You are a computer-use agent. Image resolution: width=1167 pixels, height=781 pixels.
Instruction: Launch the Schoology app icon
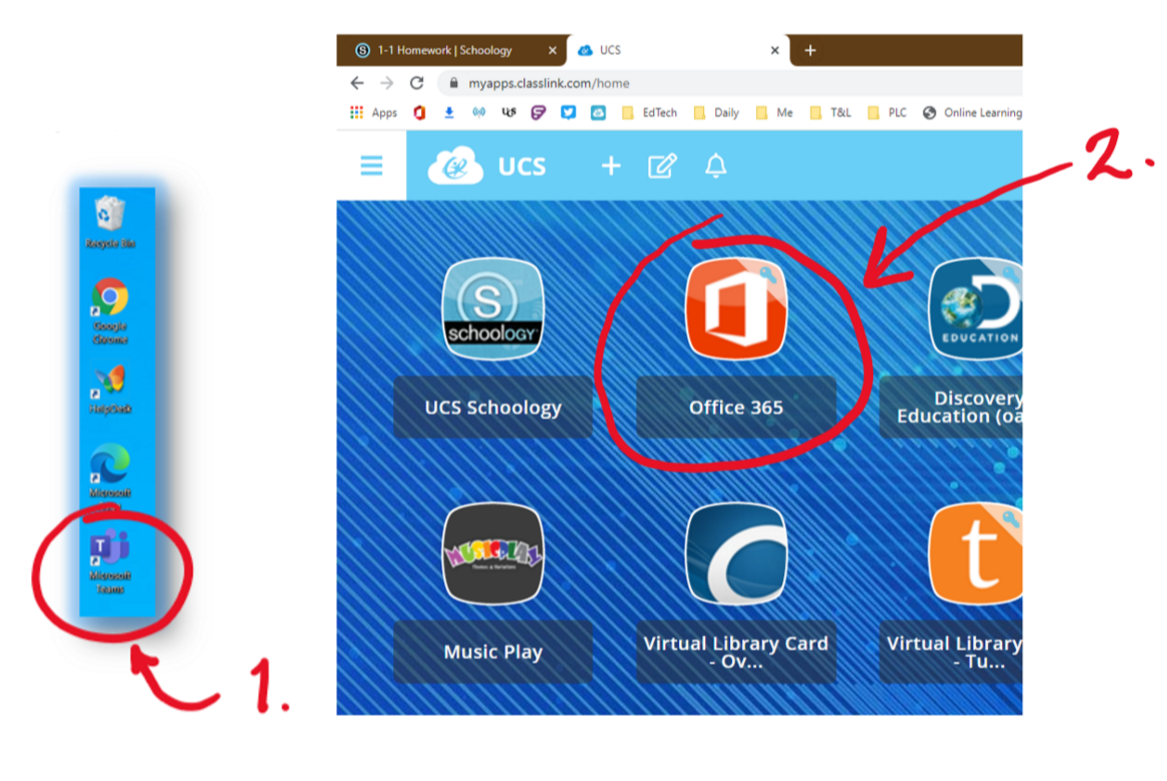pyautogui.click(x=492, y=309)
